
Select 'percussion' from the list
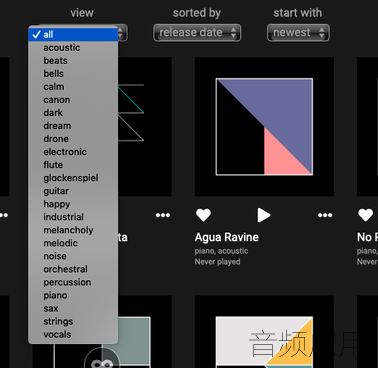pos(73,282)
